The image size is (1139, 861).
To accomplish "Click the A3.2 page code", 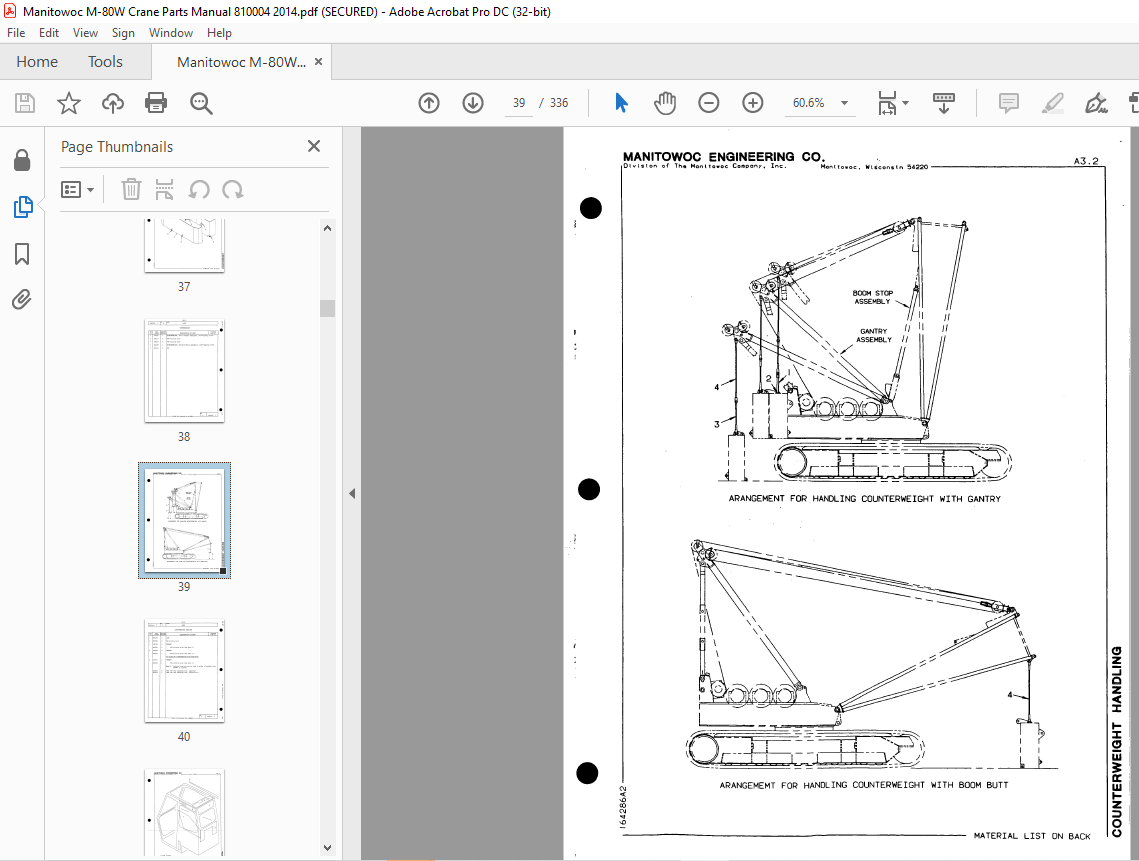I will click(x=1086, y=161).
